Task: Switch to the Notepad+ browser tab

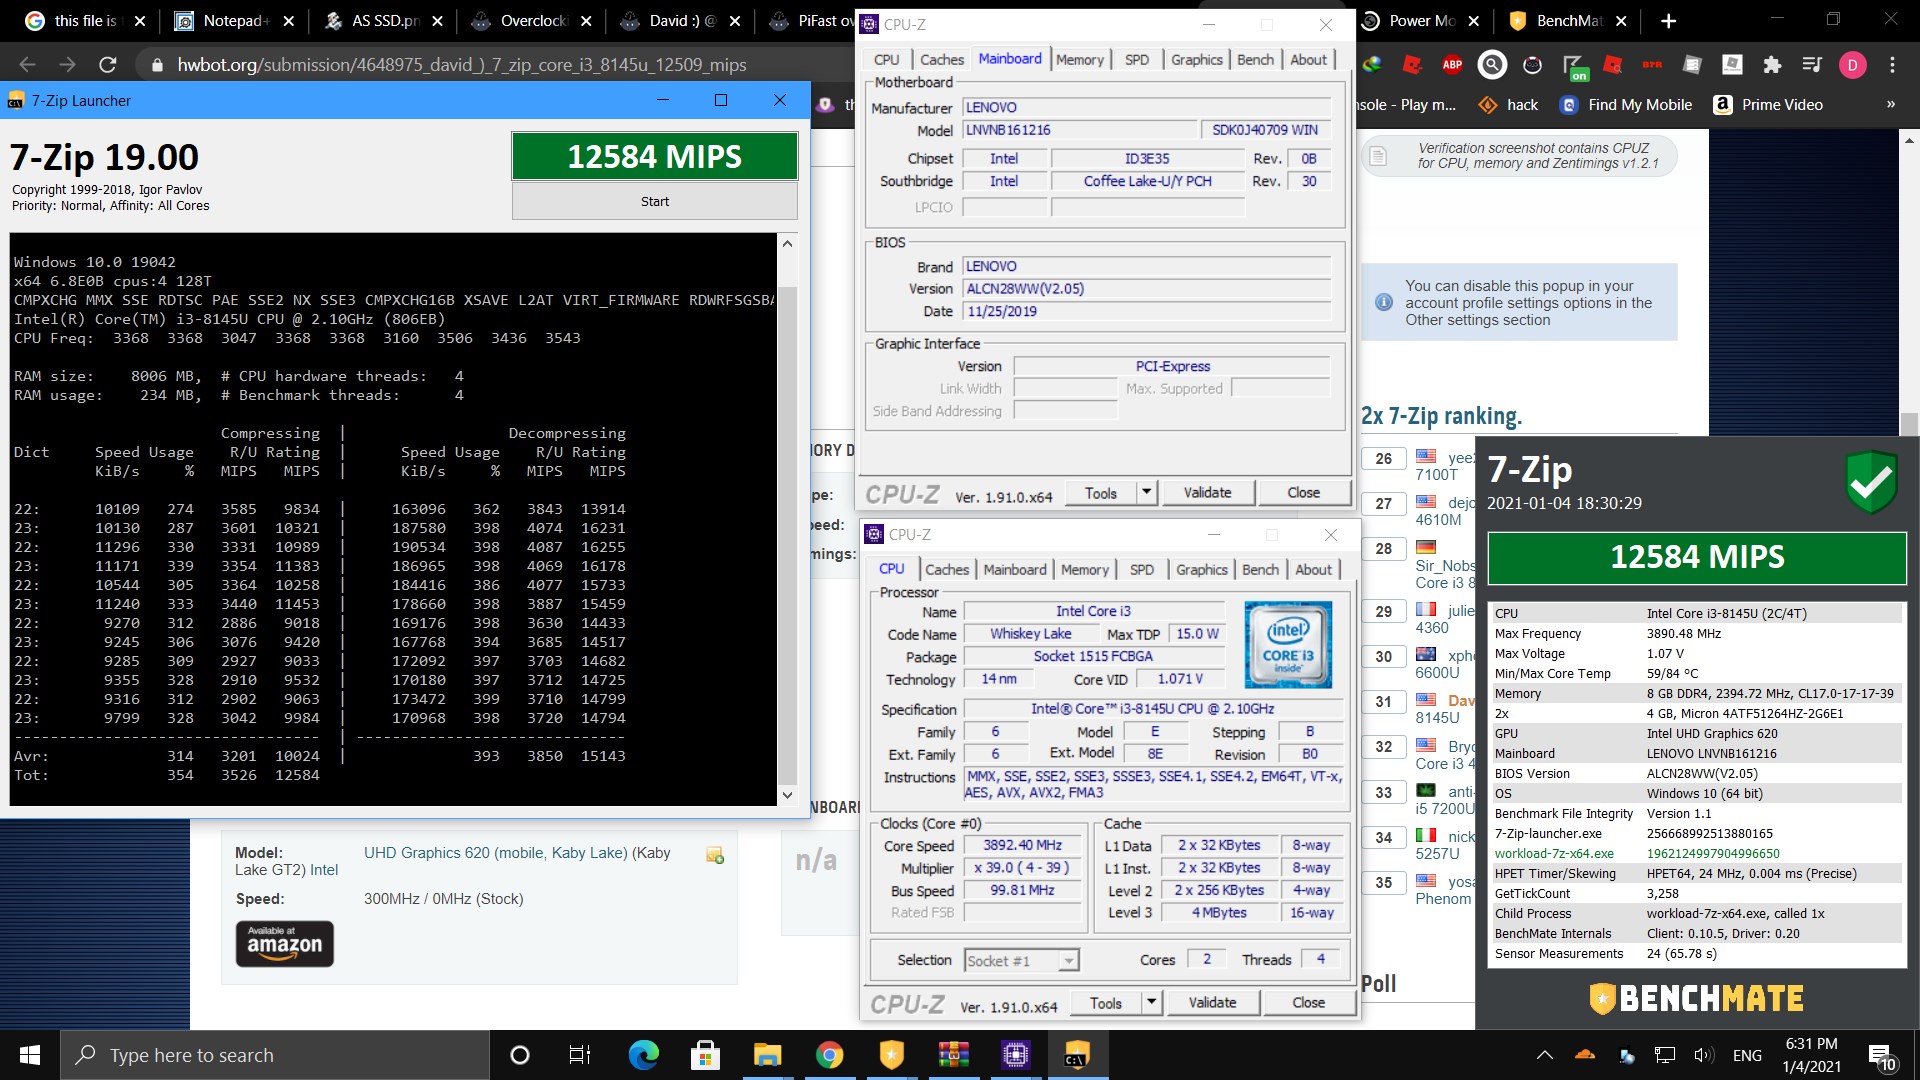Action: 236,20
